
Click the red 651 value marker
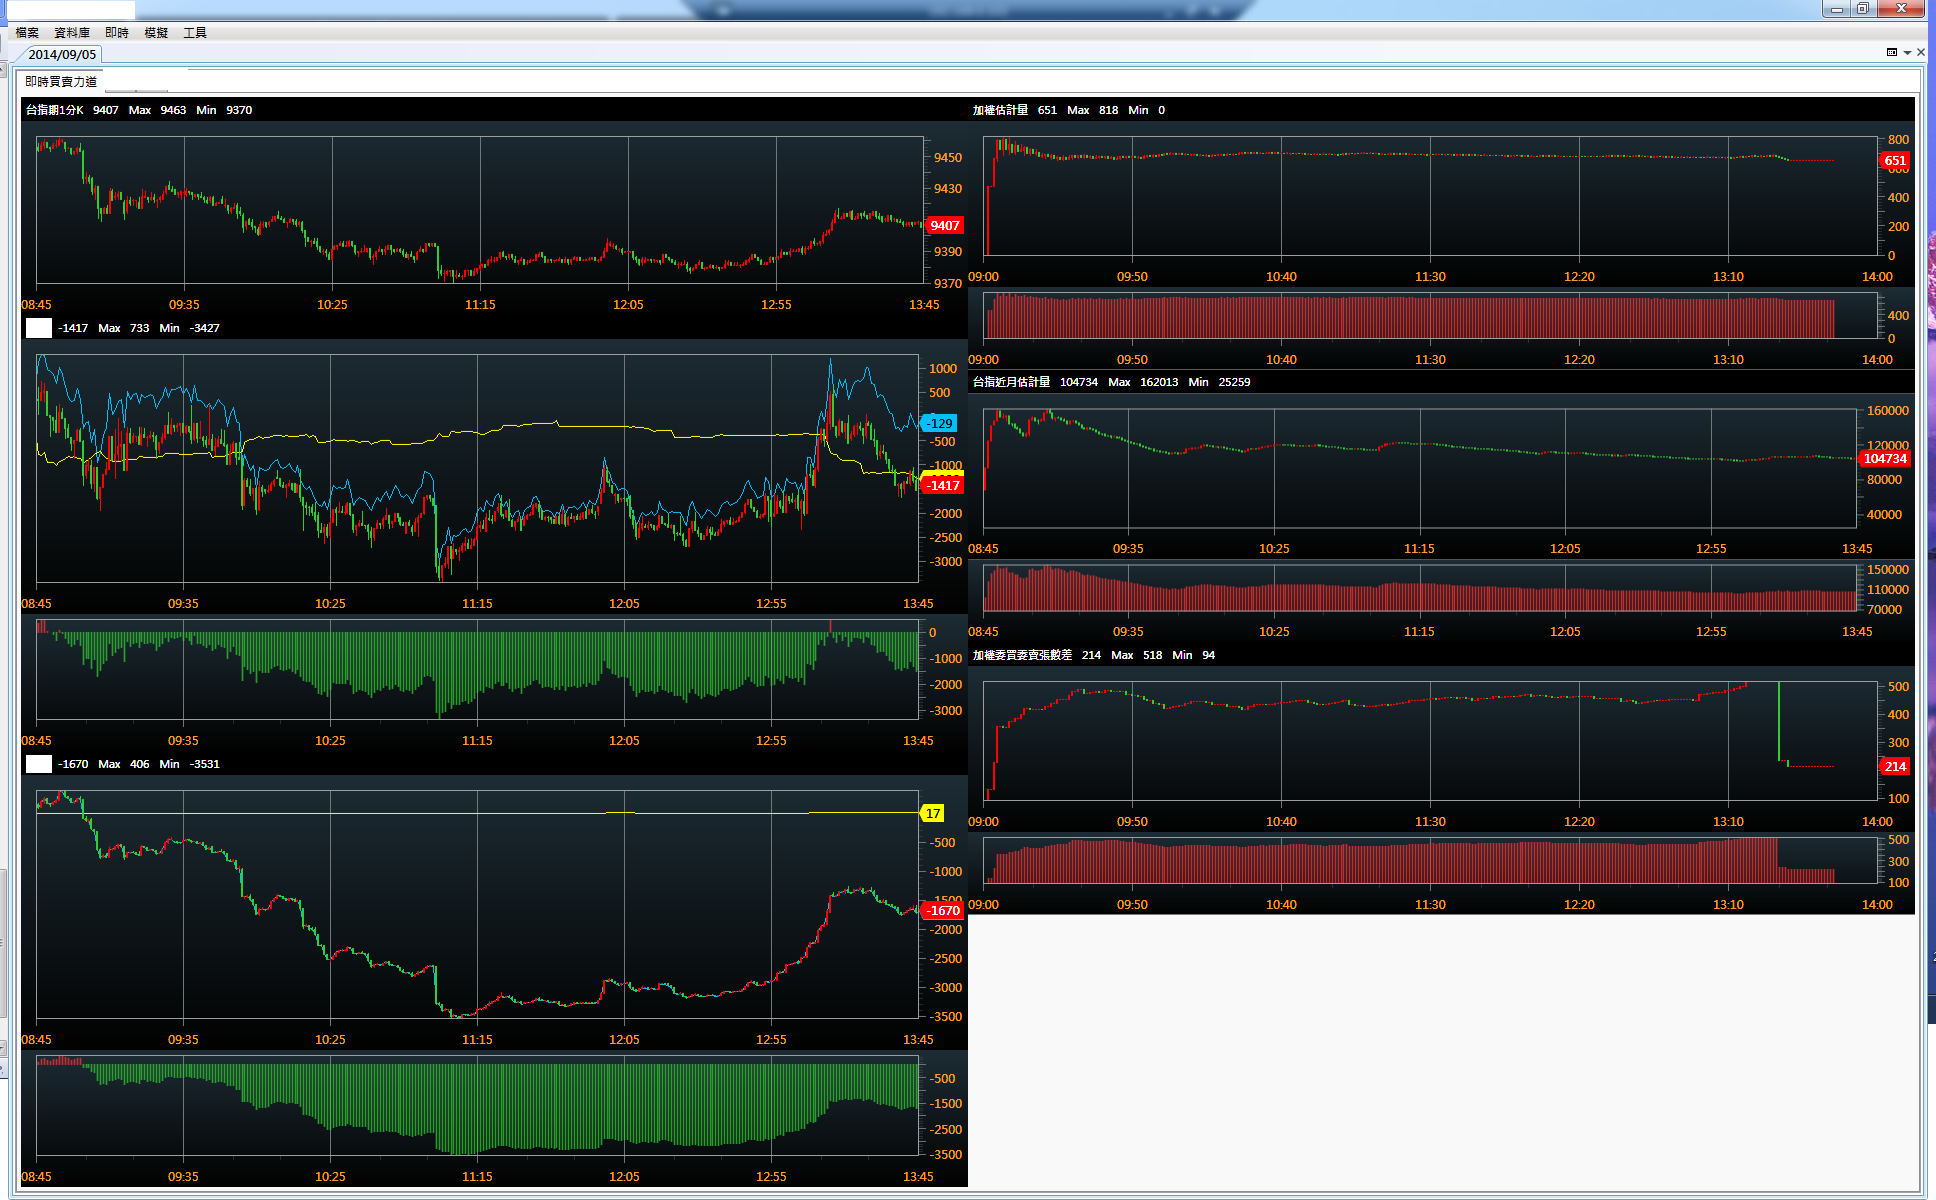coord(1895,161)
